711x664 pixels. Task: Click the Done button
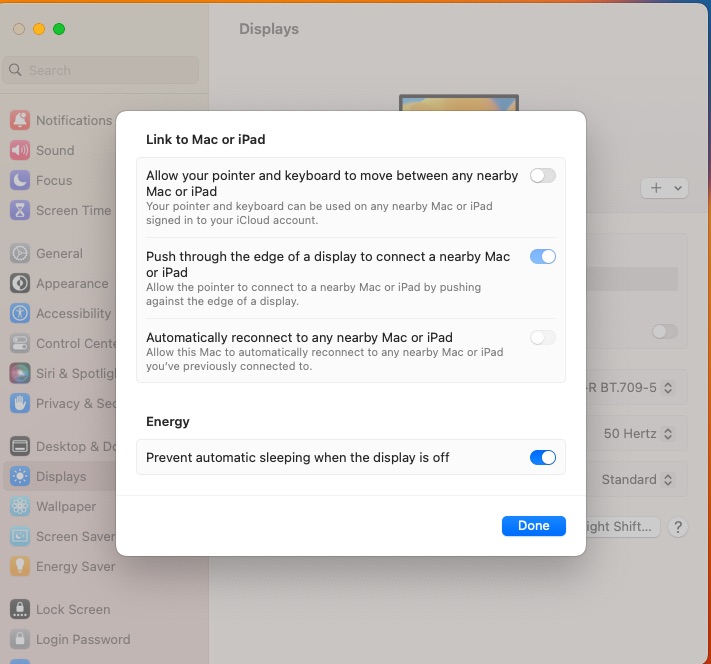(534, 526)
